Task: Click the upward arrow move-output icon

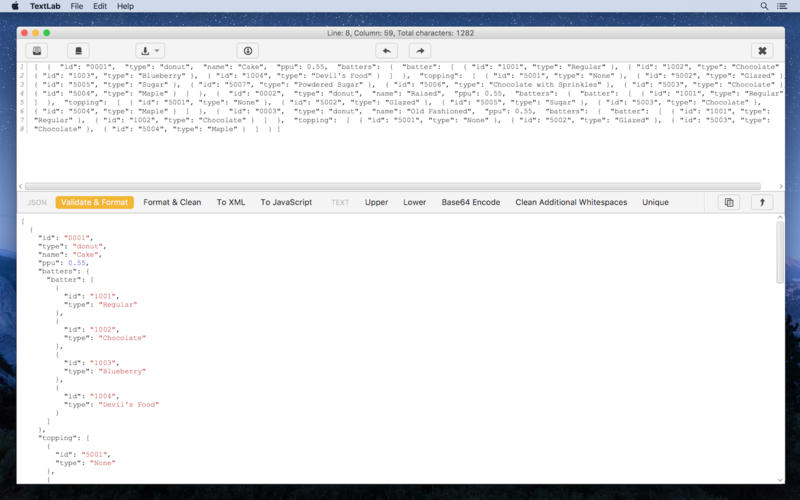Action: point(762,202)
